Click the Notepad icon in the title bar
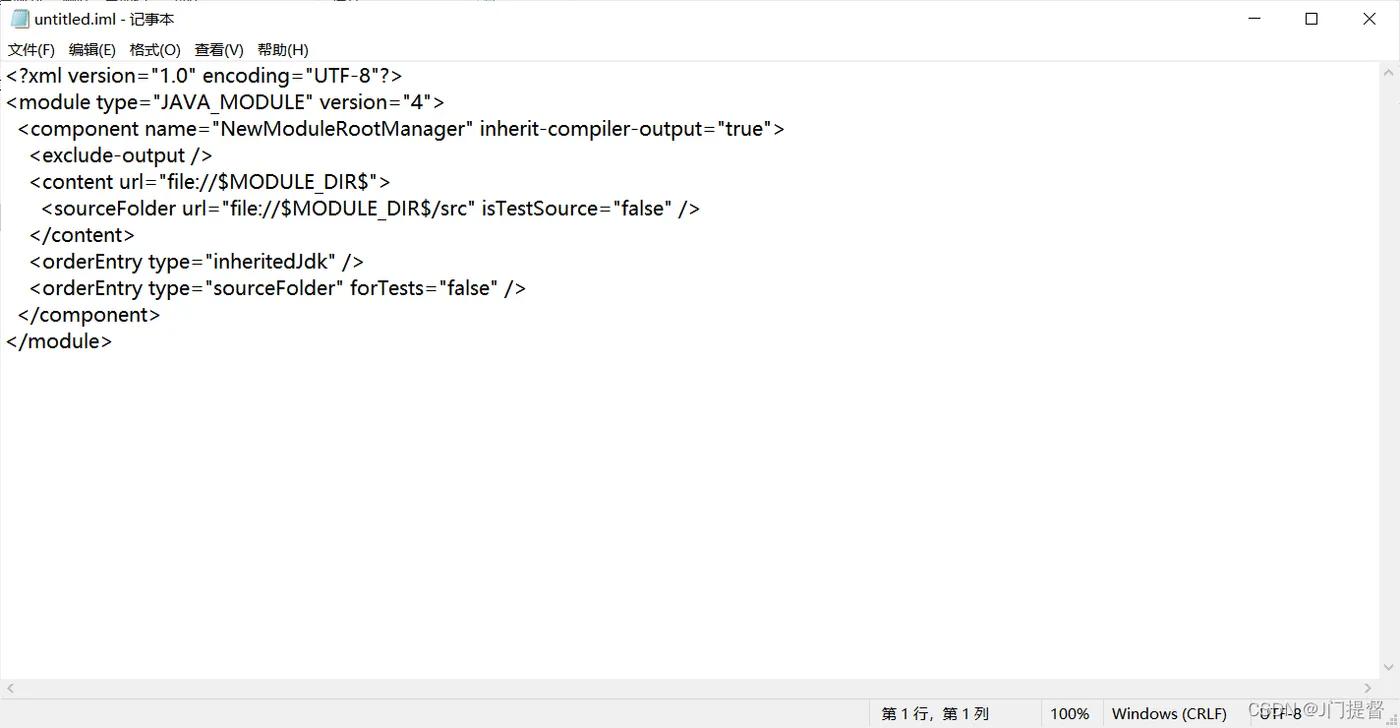 (20, 19)
